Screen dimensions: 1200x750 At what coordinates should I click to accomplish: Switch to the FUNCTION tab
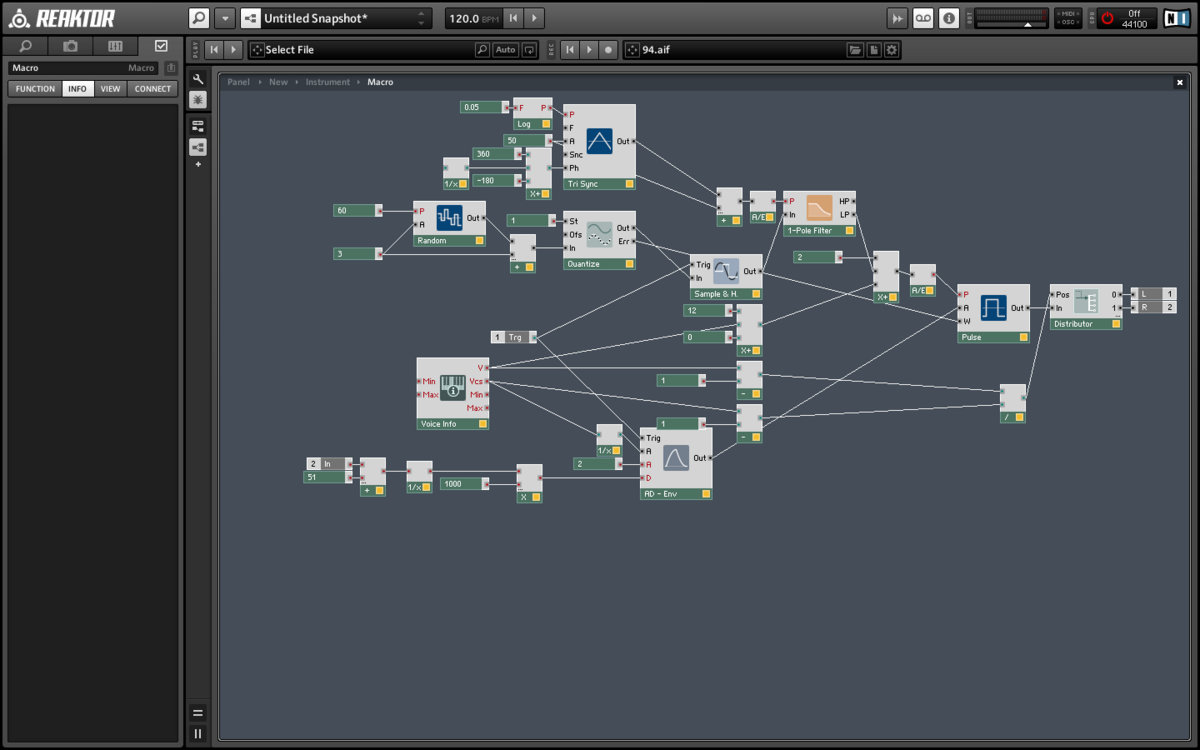(35, 89)
